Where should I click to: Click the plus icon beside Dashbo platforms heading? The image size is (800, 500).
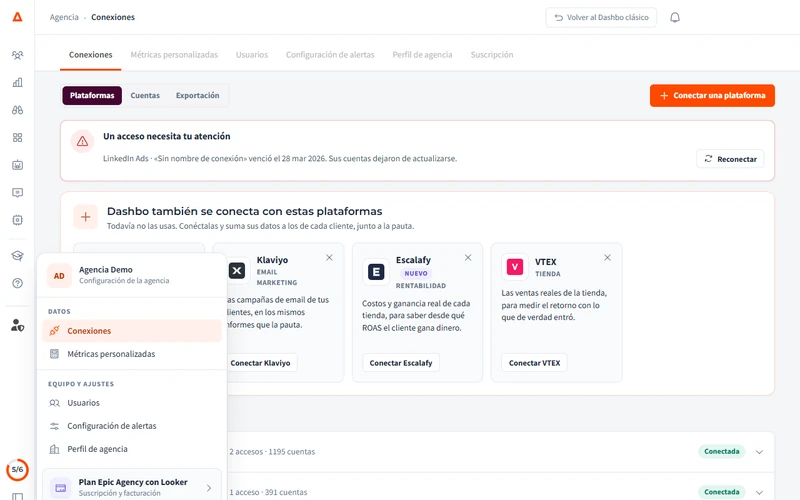click(86, 217)
